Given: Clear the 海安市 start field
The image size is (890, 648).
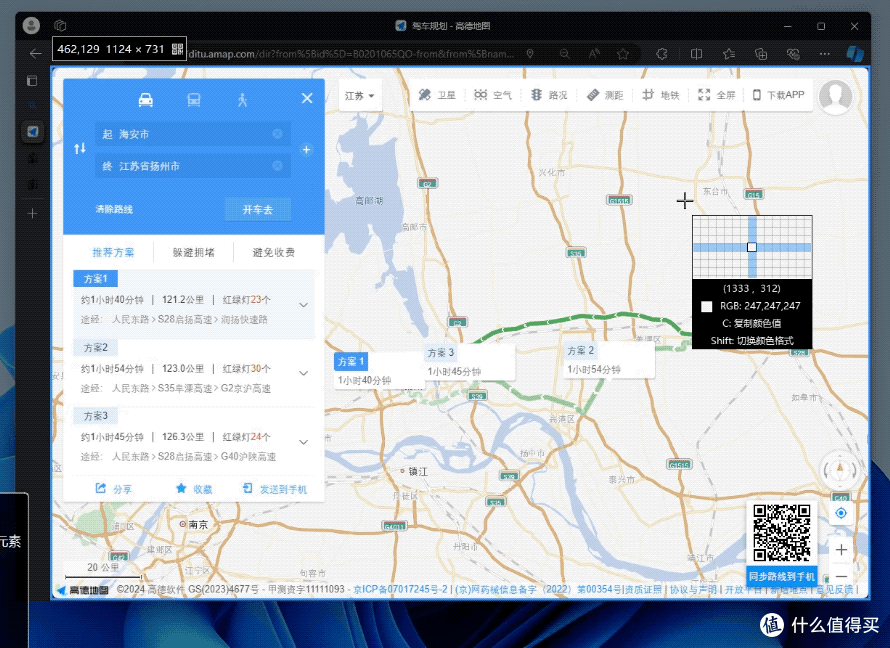Looking at the screenshot, I should [278, 134].
